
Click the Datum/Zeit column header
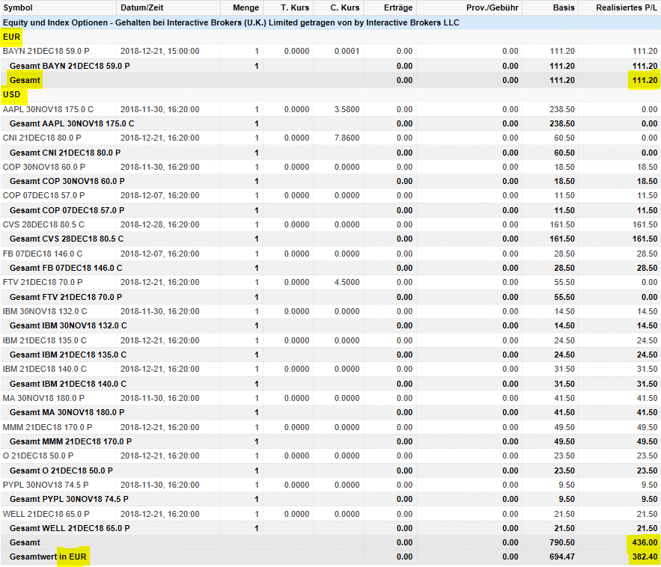click(142, 8)
